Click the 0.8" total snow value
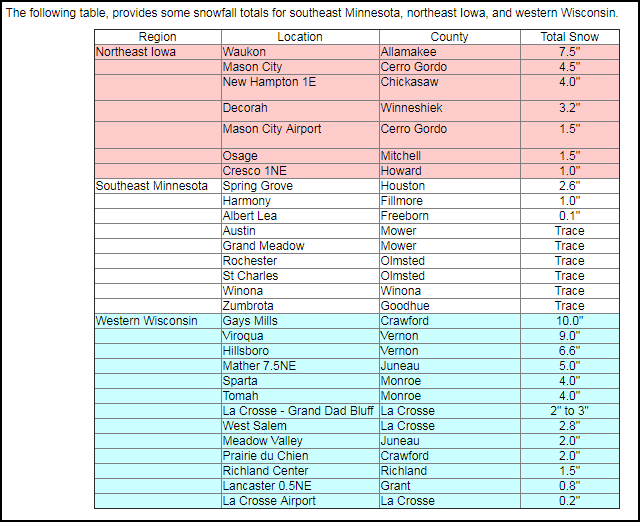 tap(570, 486)
